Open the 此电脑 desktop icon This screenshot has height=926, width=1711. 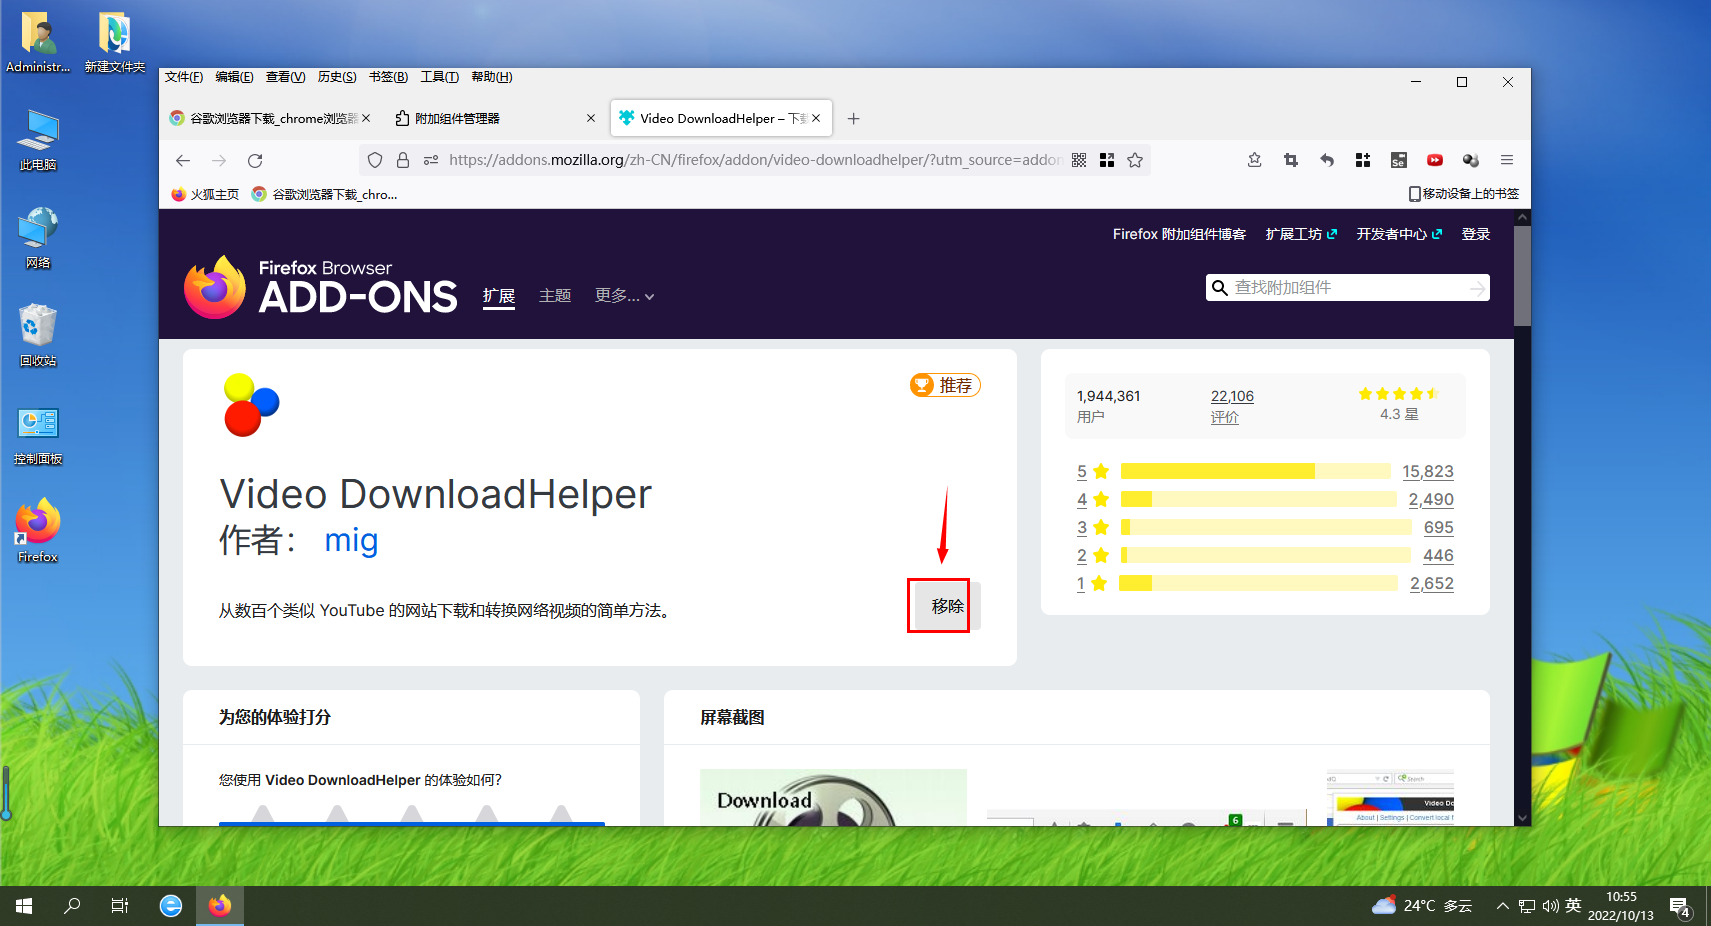(38, 140)
